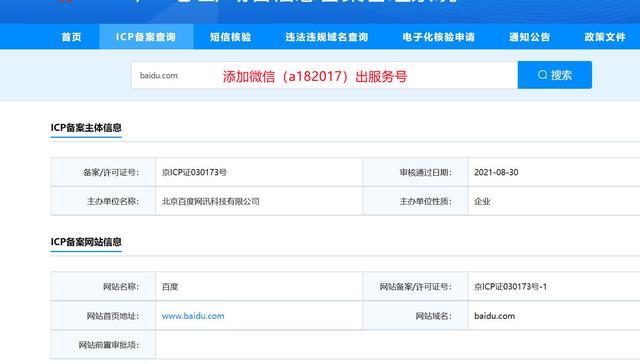Open the 首页 navigation tab
Screen dimensions: 640x364
[71, 37]
